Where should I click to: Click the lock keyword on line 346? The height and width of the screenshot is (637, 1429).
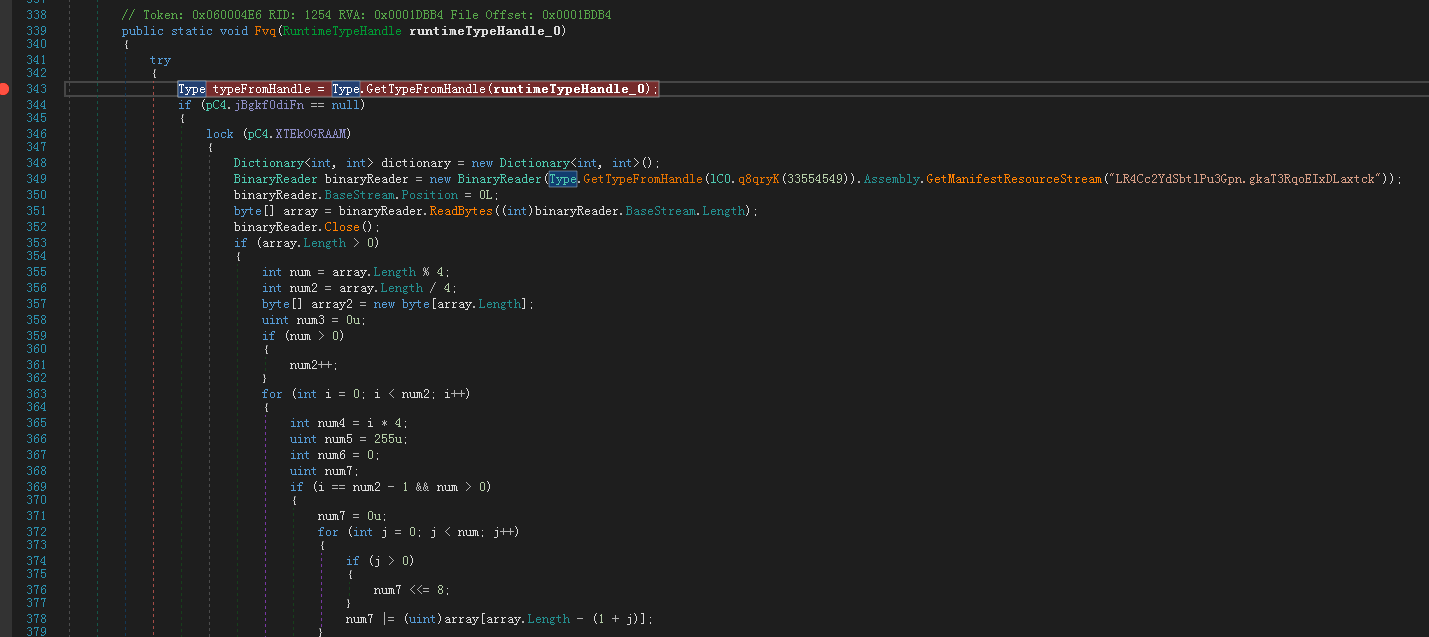tap(220, 134)
